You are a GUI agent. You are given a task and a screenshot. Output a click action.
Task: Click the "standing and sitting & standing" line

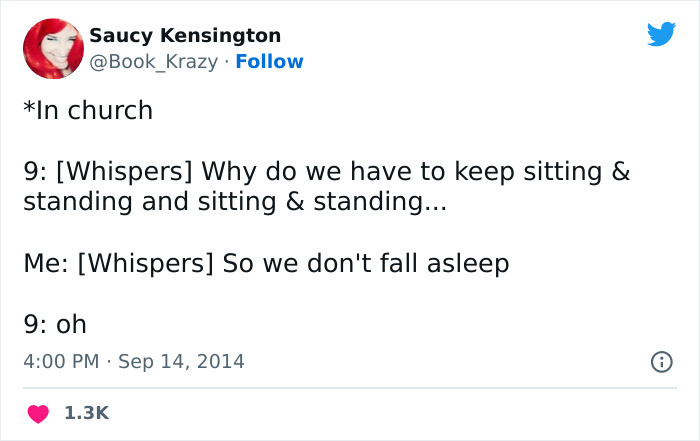(236, 201)
